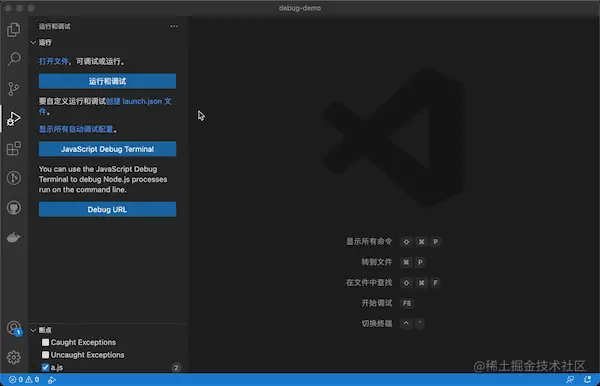Click the 'Uncaught Exceptions' label text
The height and width of the screenshot is (386, 600).
pos(87,355)
